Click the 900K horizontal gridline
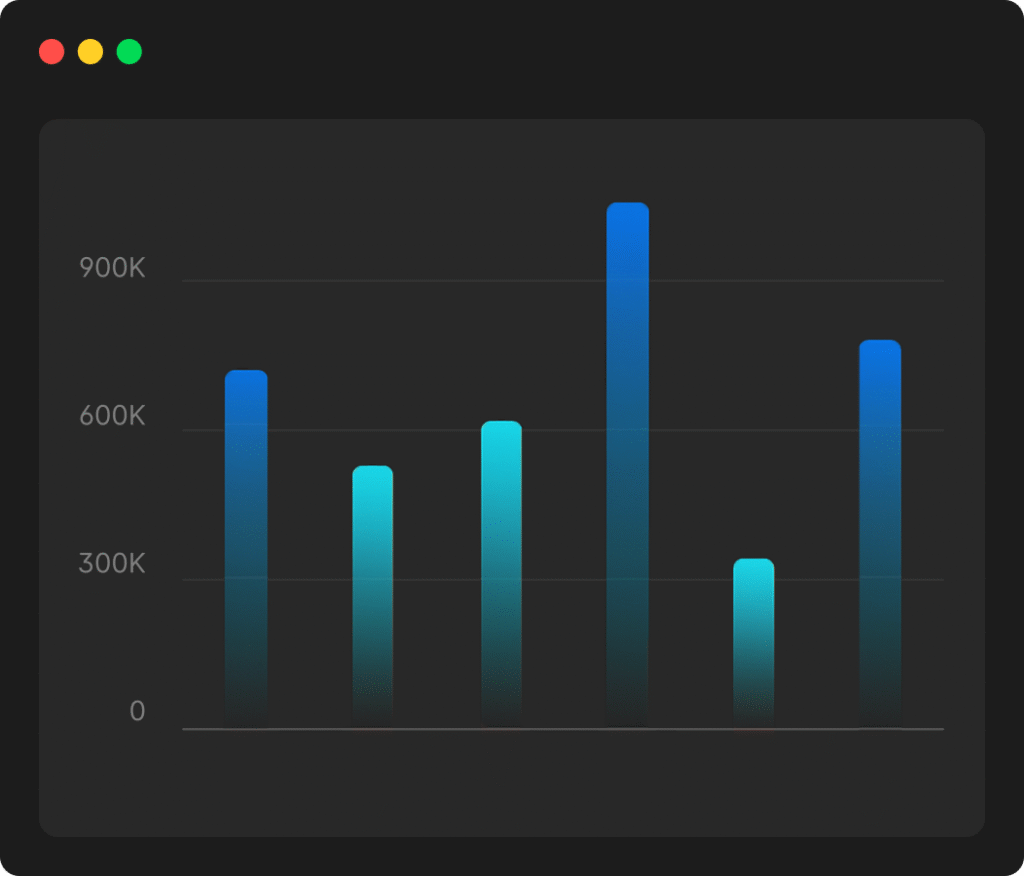Screen dimensions: 1024x876 (x=420, y=281)
